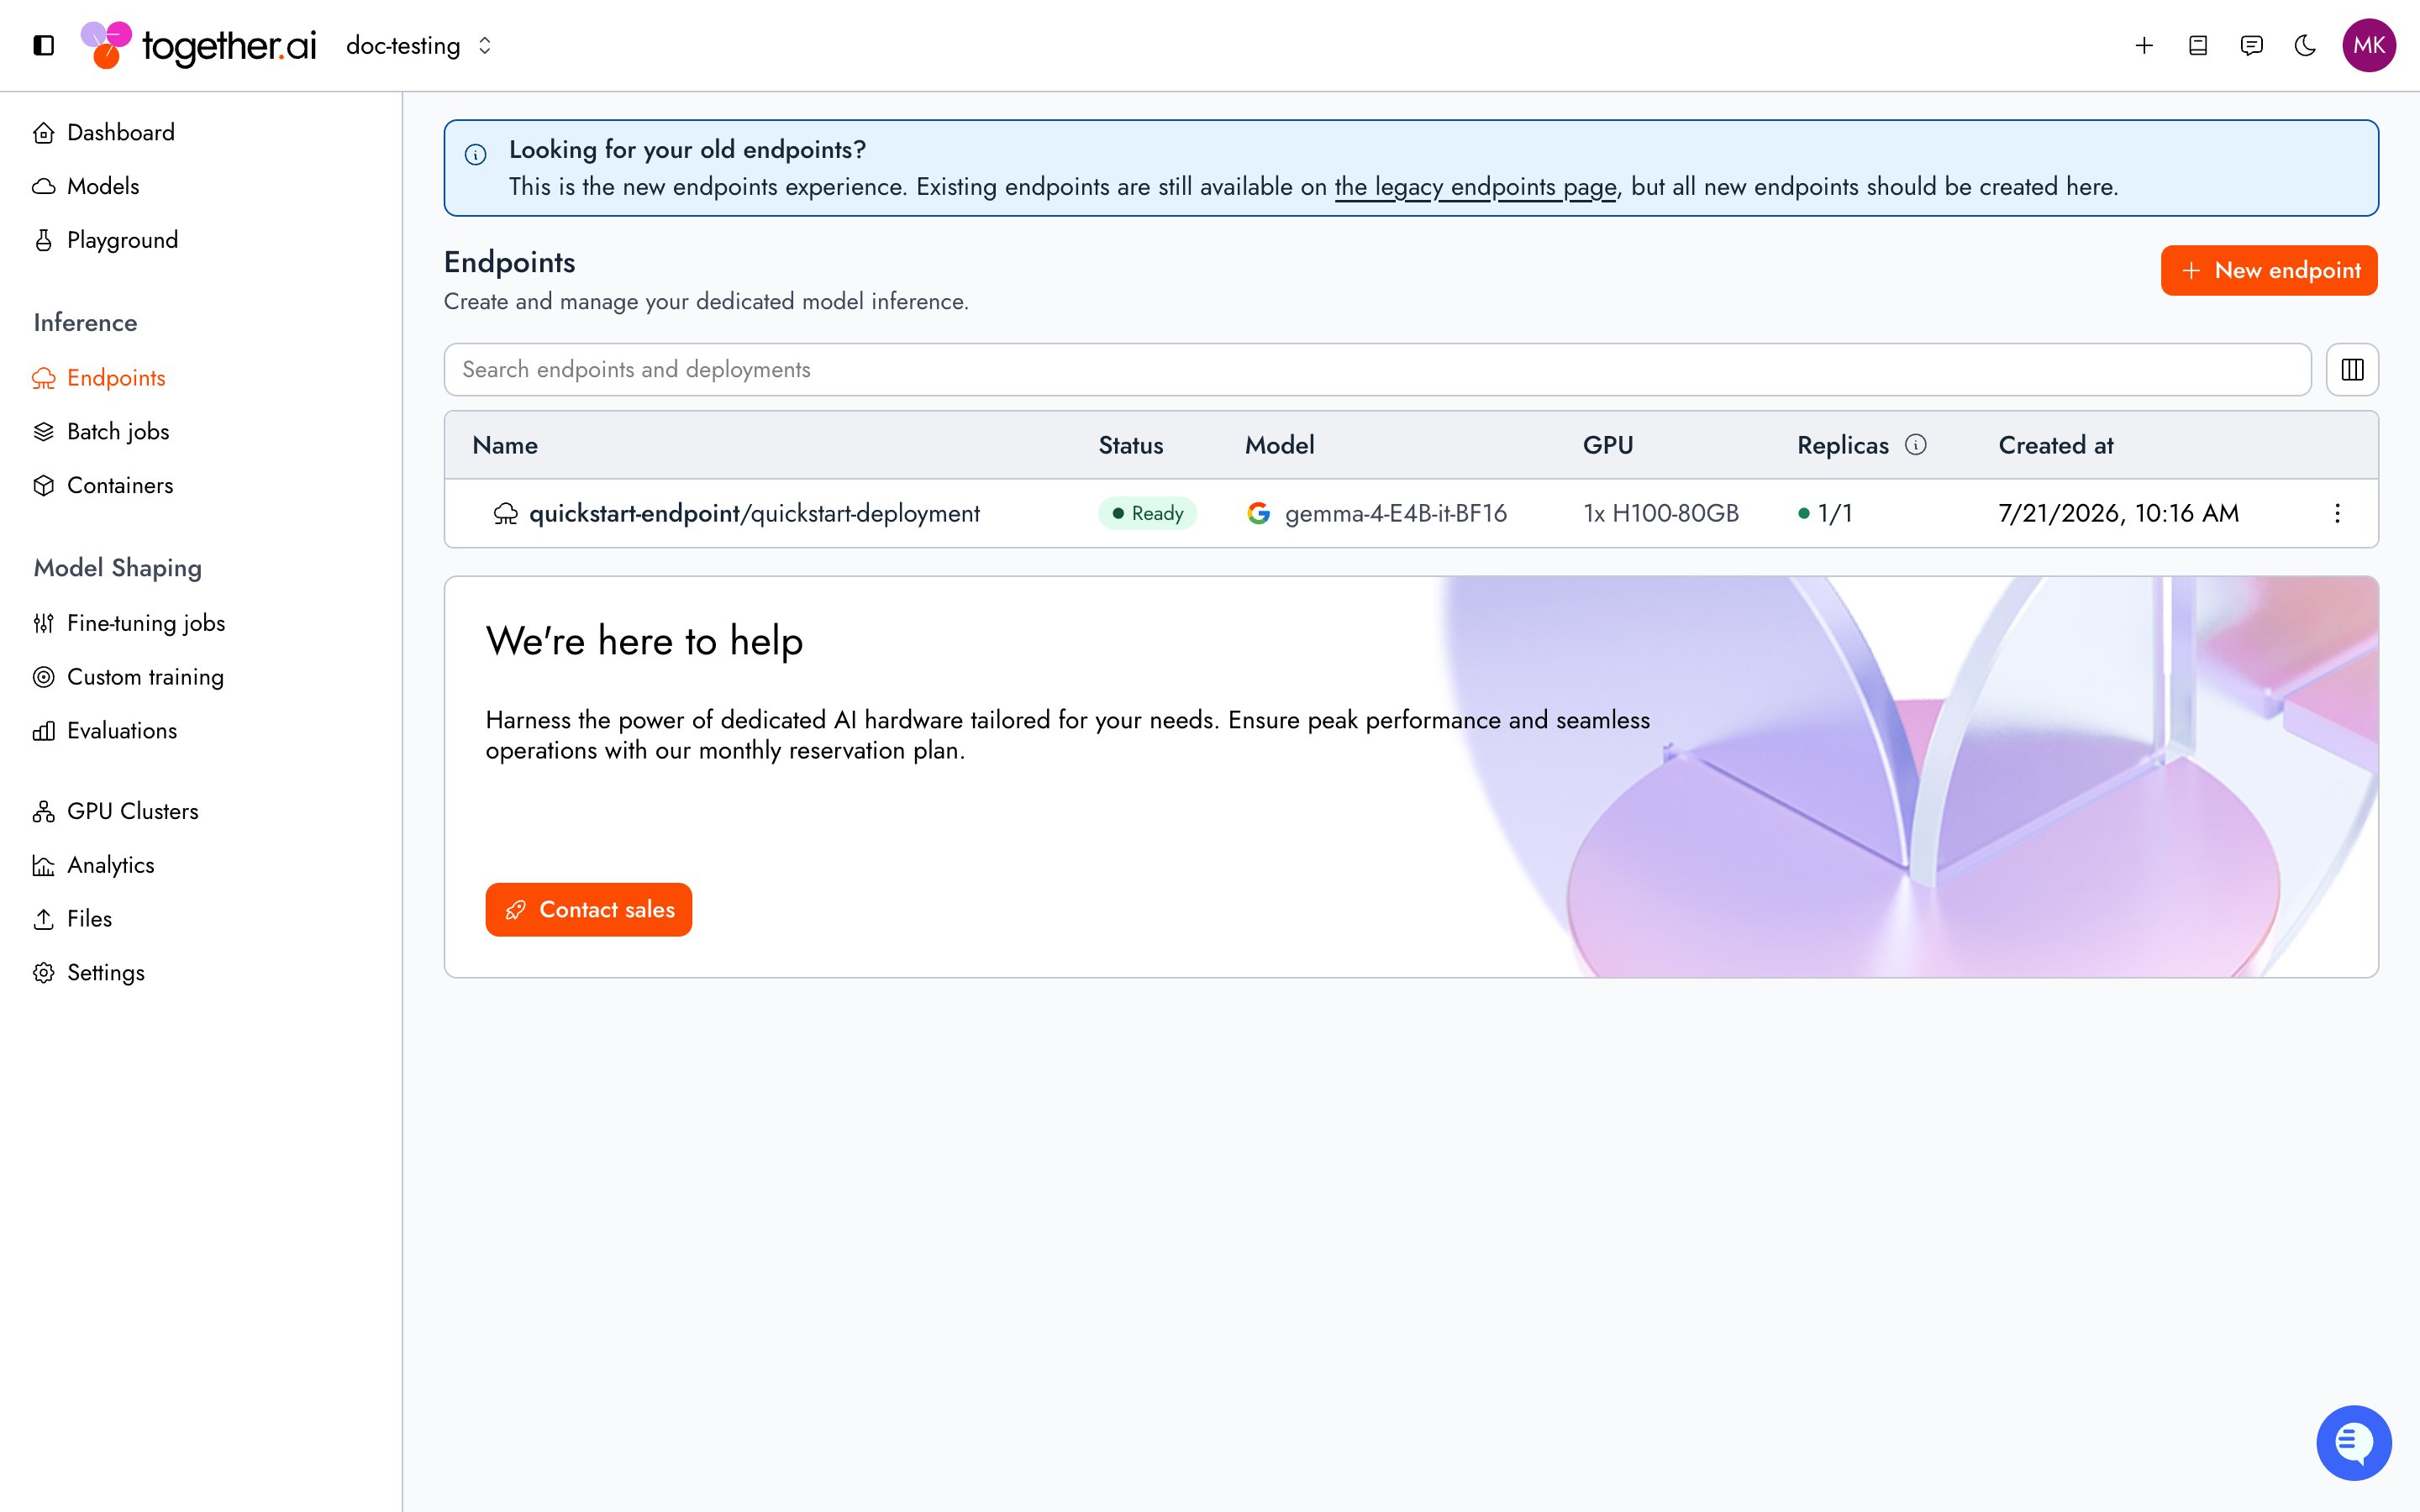
Task: Open Settings in the sidebar
Action: coord(89,973)
